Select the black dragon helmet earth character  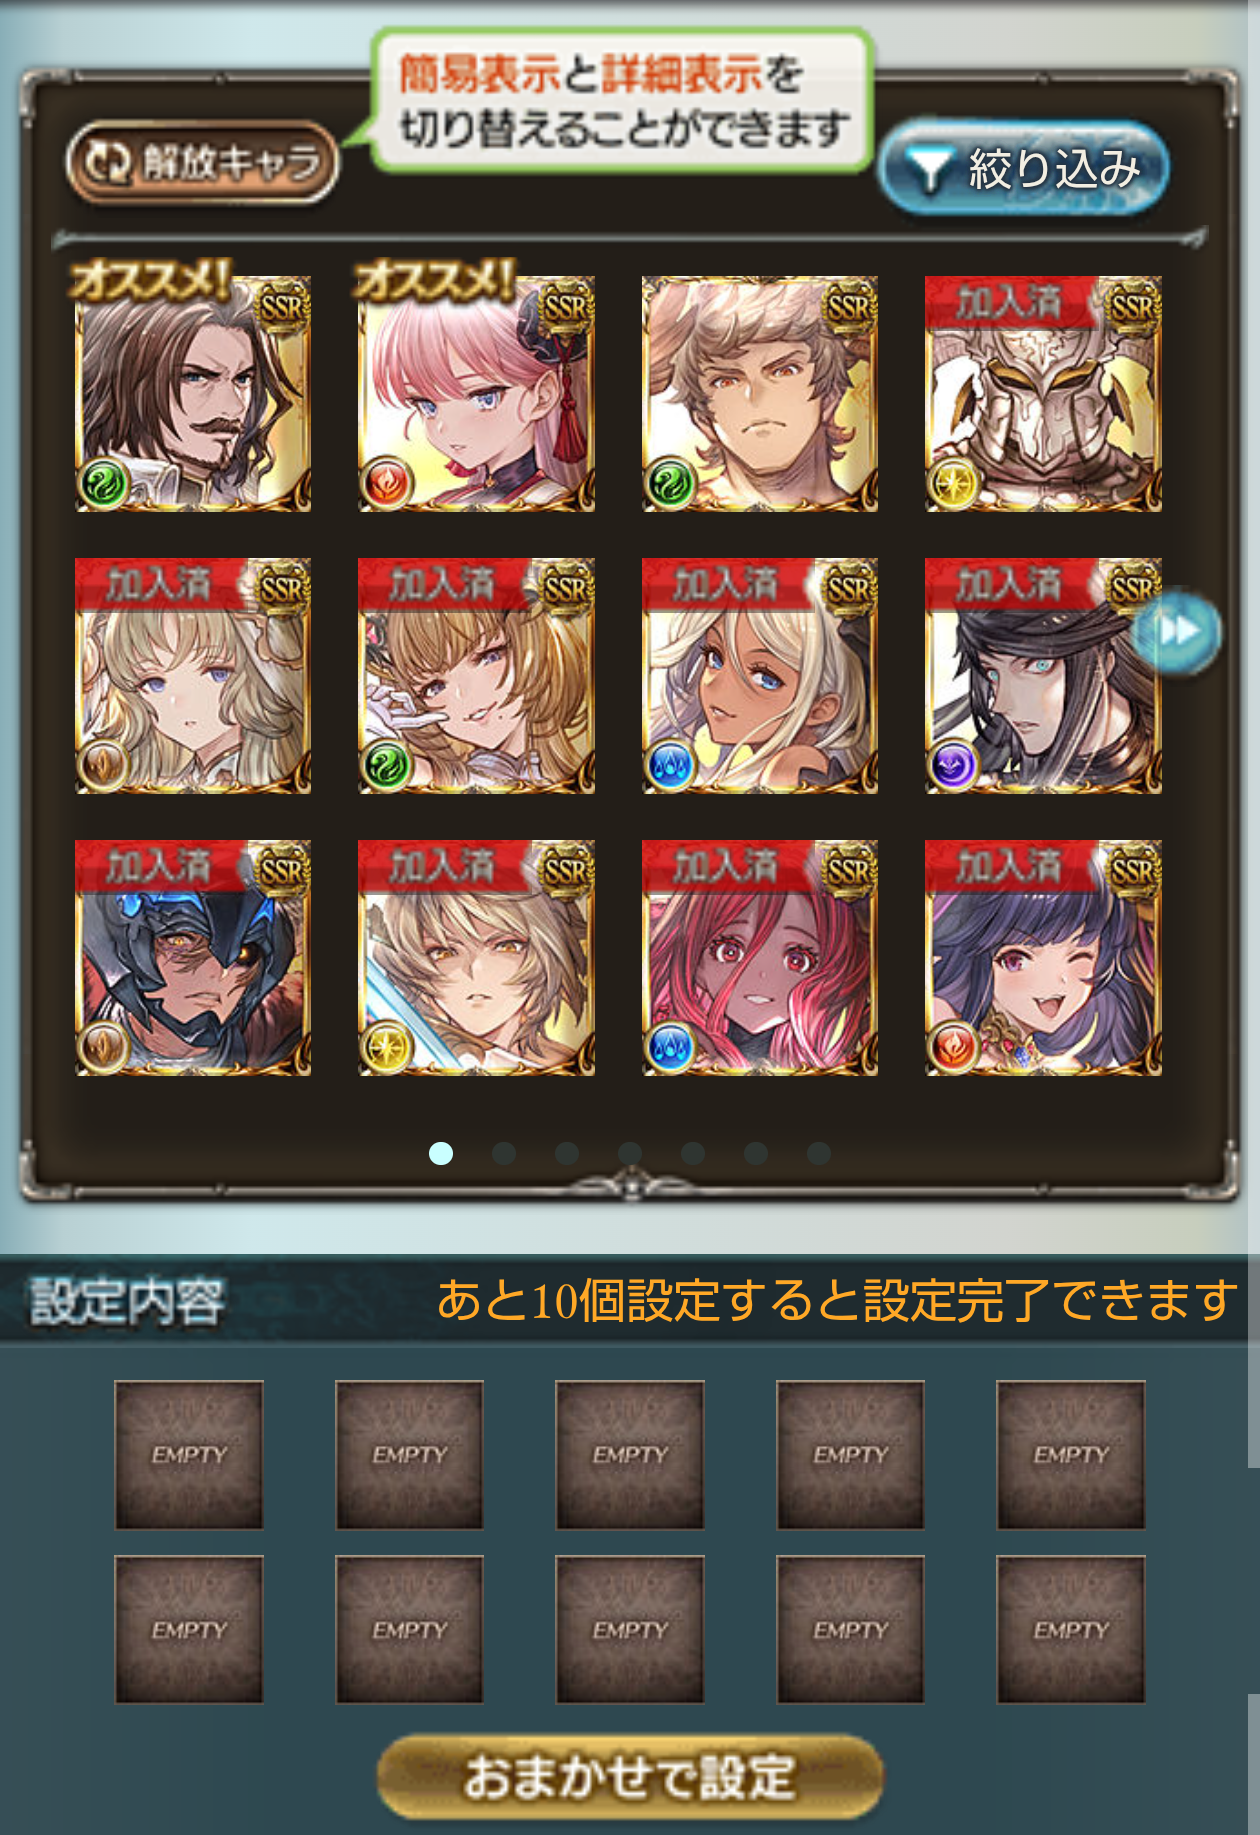click(x=193, y=958)
